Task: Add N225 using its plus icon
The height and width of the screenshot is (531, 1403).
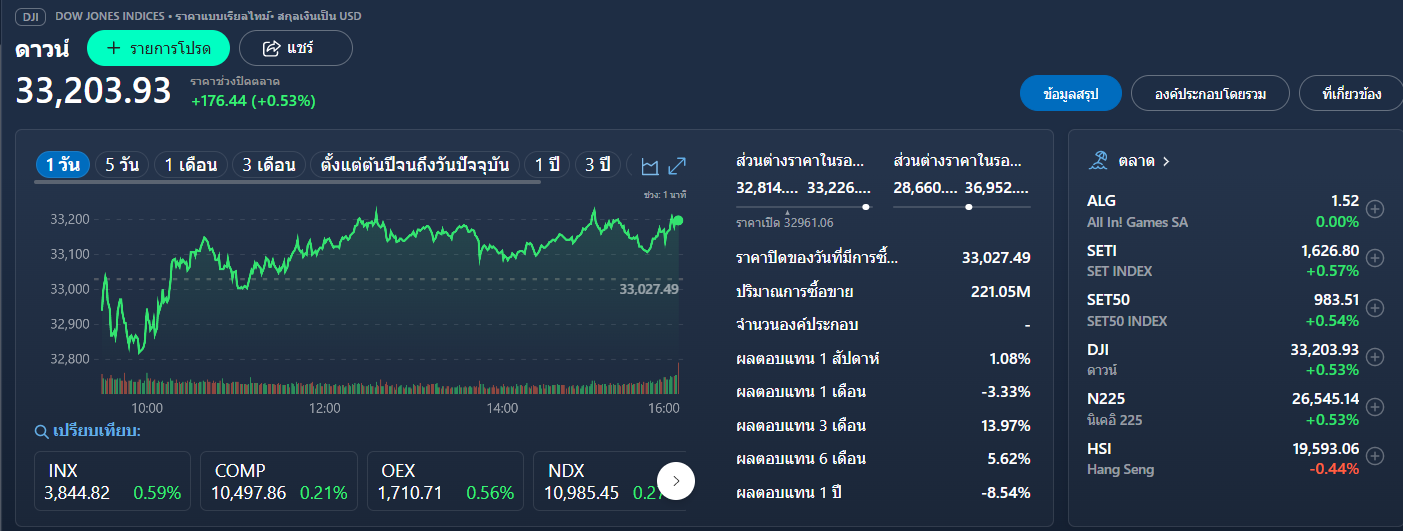Action: point(1376,407)
